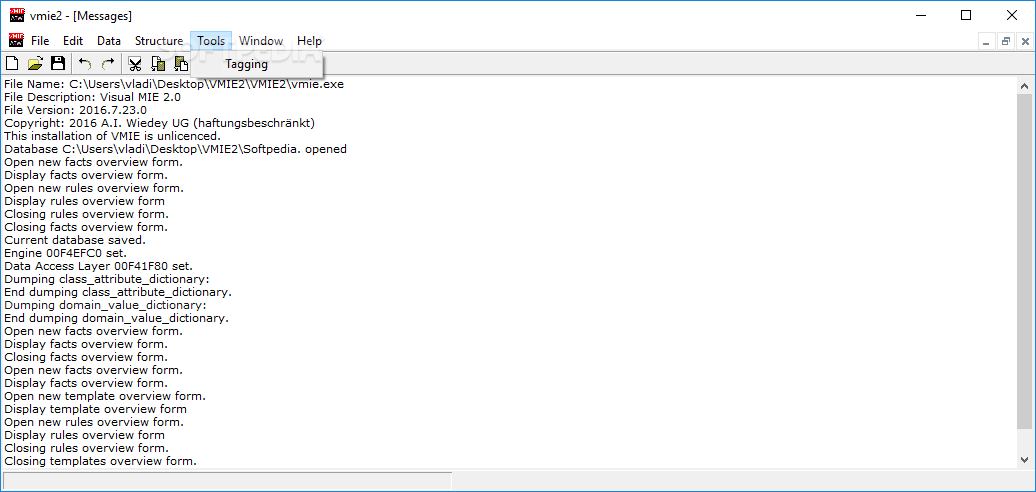Click the 'Database C:\Users\vladi...Softpedia. opened' line
The width and height of the screenshot is (1036, 492).
(x=175, y=149)
